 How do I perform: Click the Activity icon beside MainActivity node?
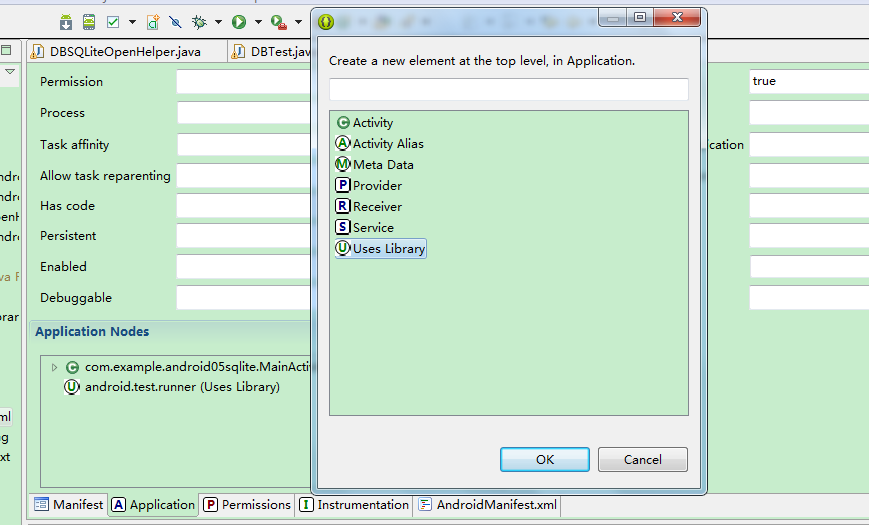[x=73, y=367]
